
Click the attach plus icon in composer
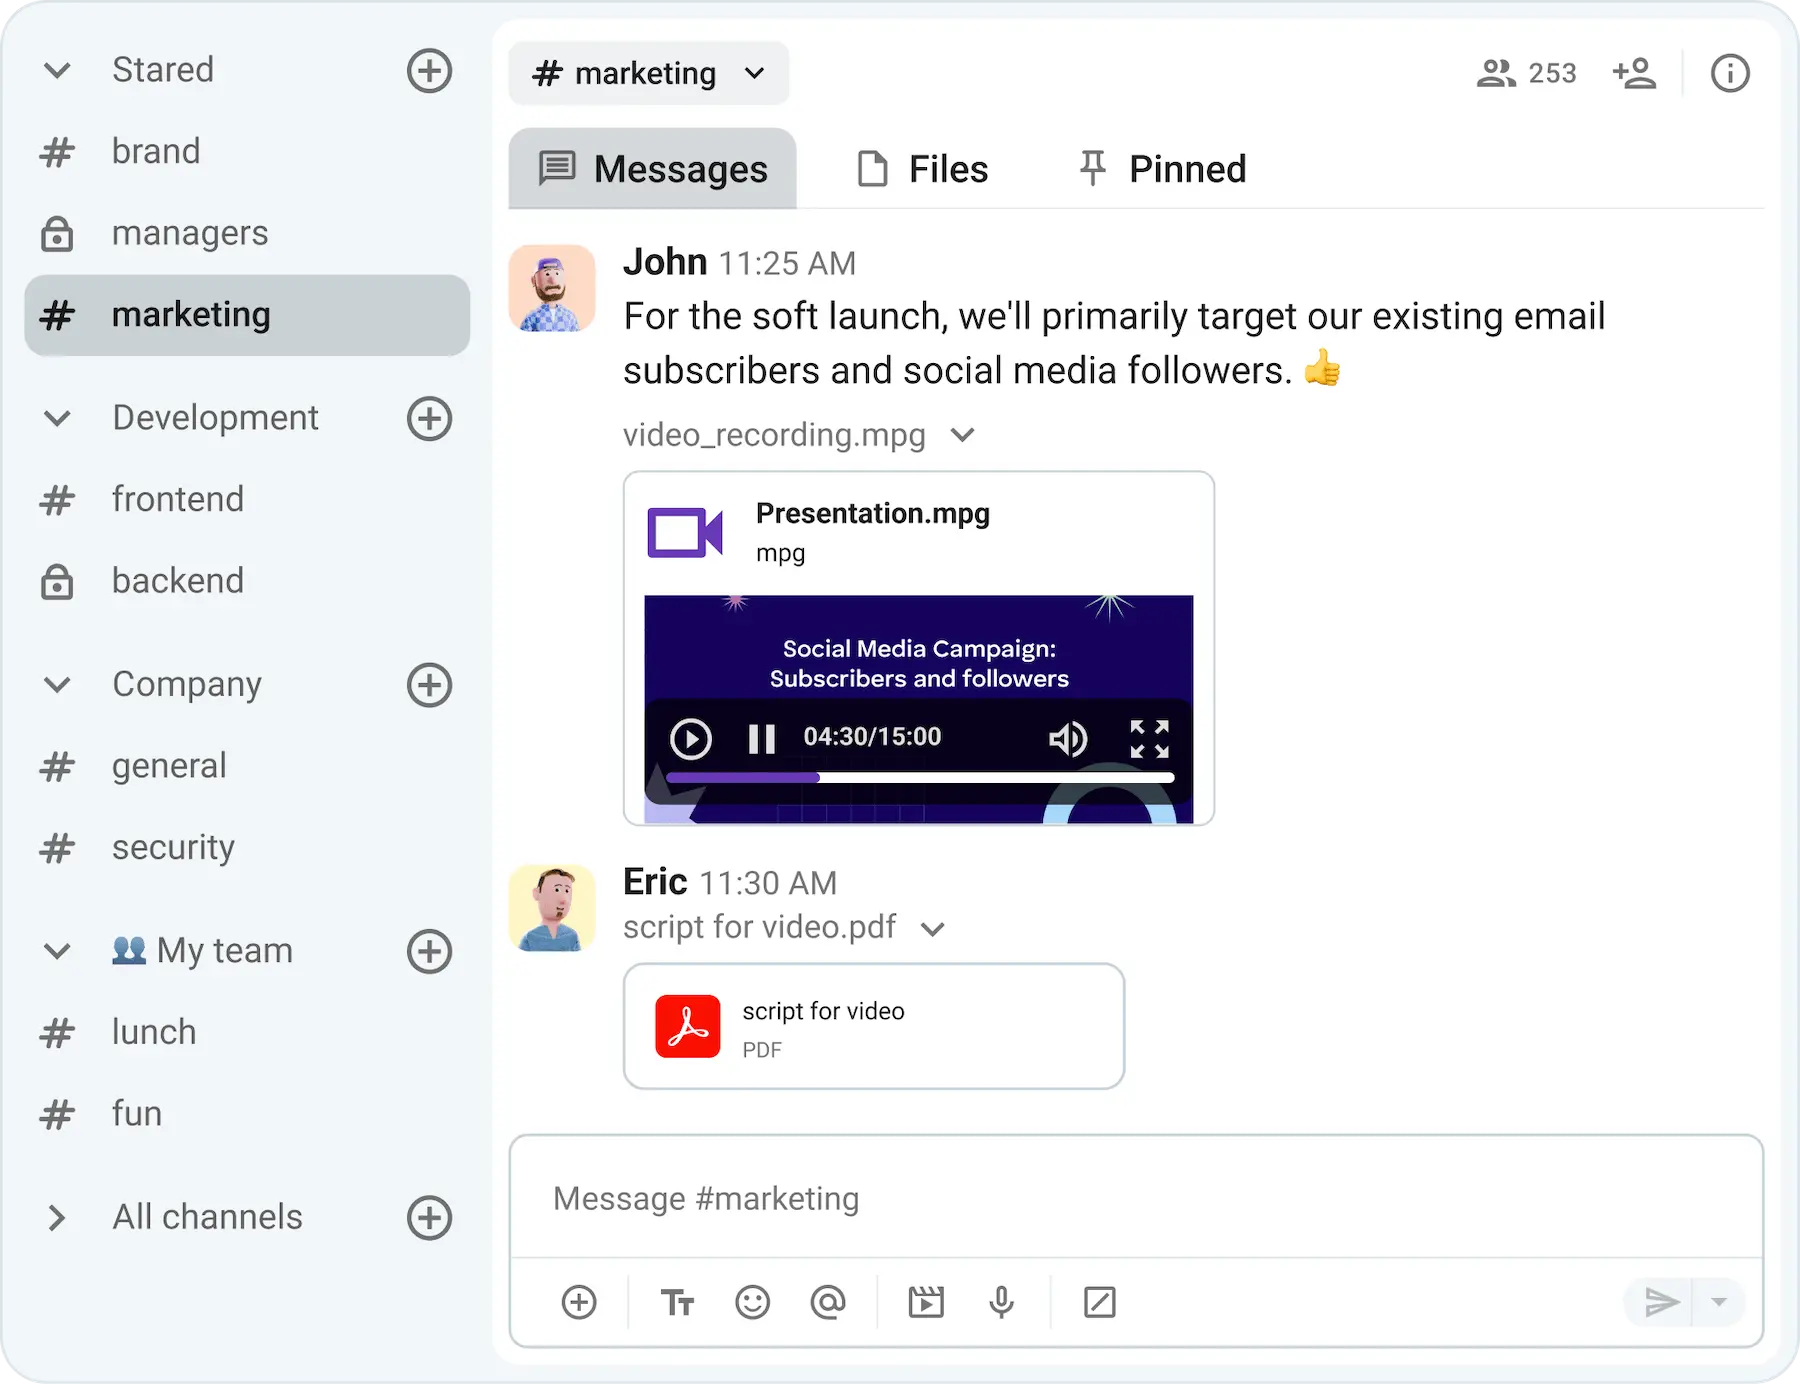coord(579,1302)
